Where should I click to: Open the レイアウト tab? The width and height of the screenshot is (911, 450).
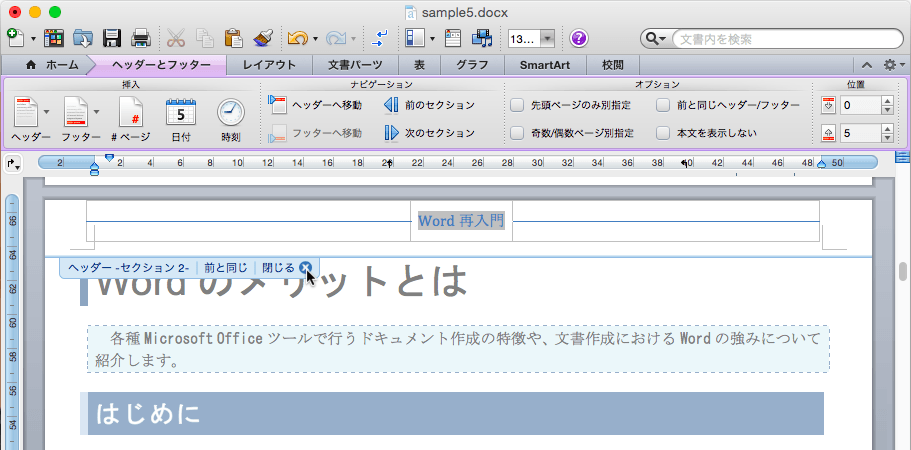[x=269, y=65]
